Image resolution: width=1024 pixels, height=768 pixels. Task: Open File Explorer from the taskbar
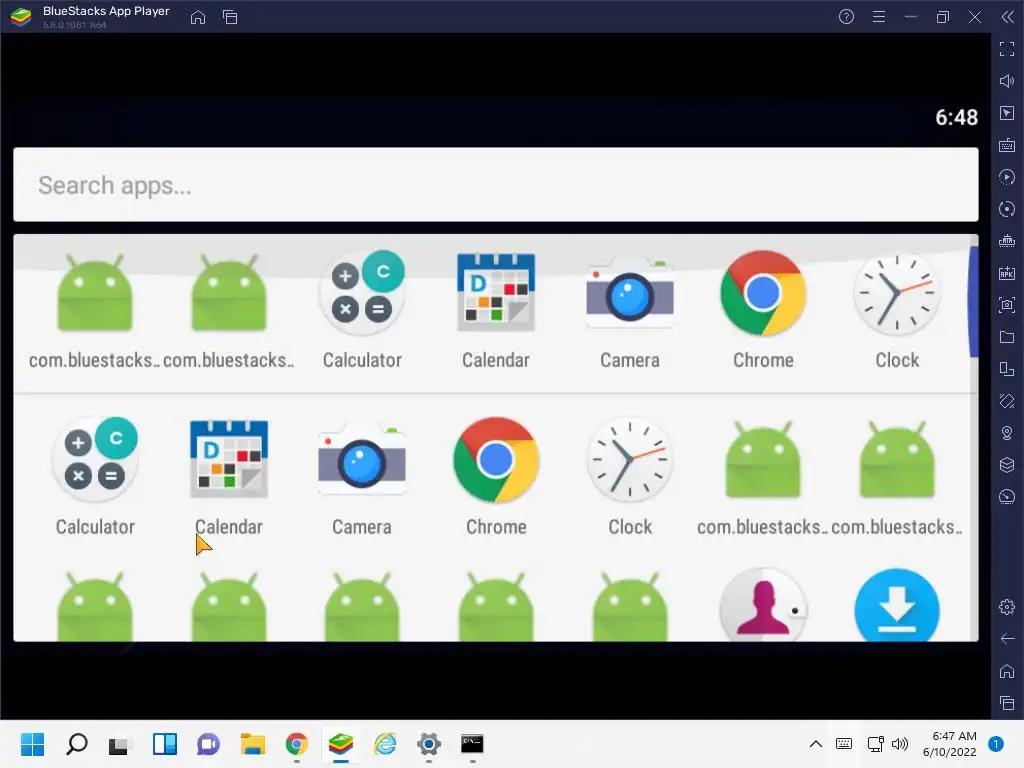pos(253,744)
